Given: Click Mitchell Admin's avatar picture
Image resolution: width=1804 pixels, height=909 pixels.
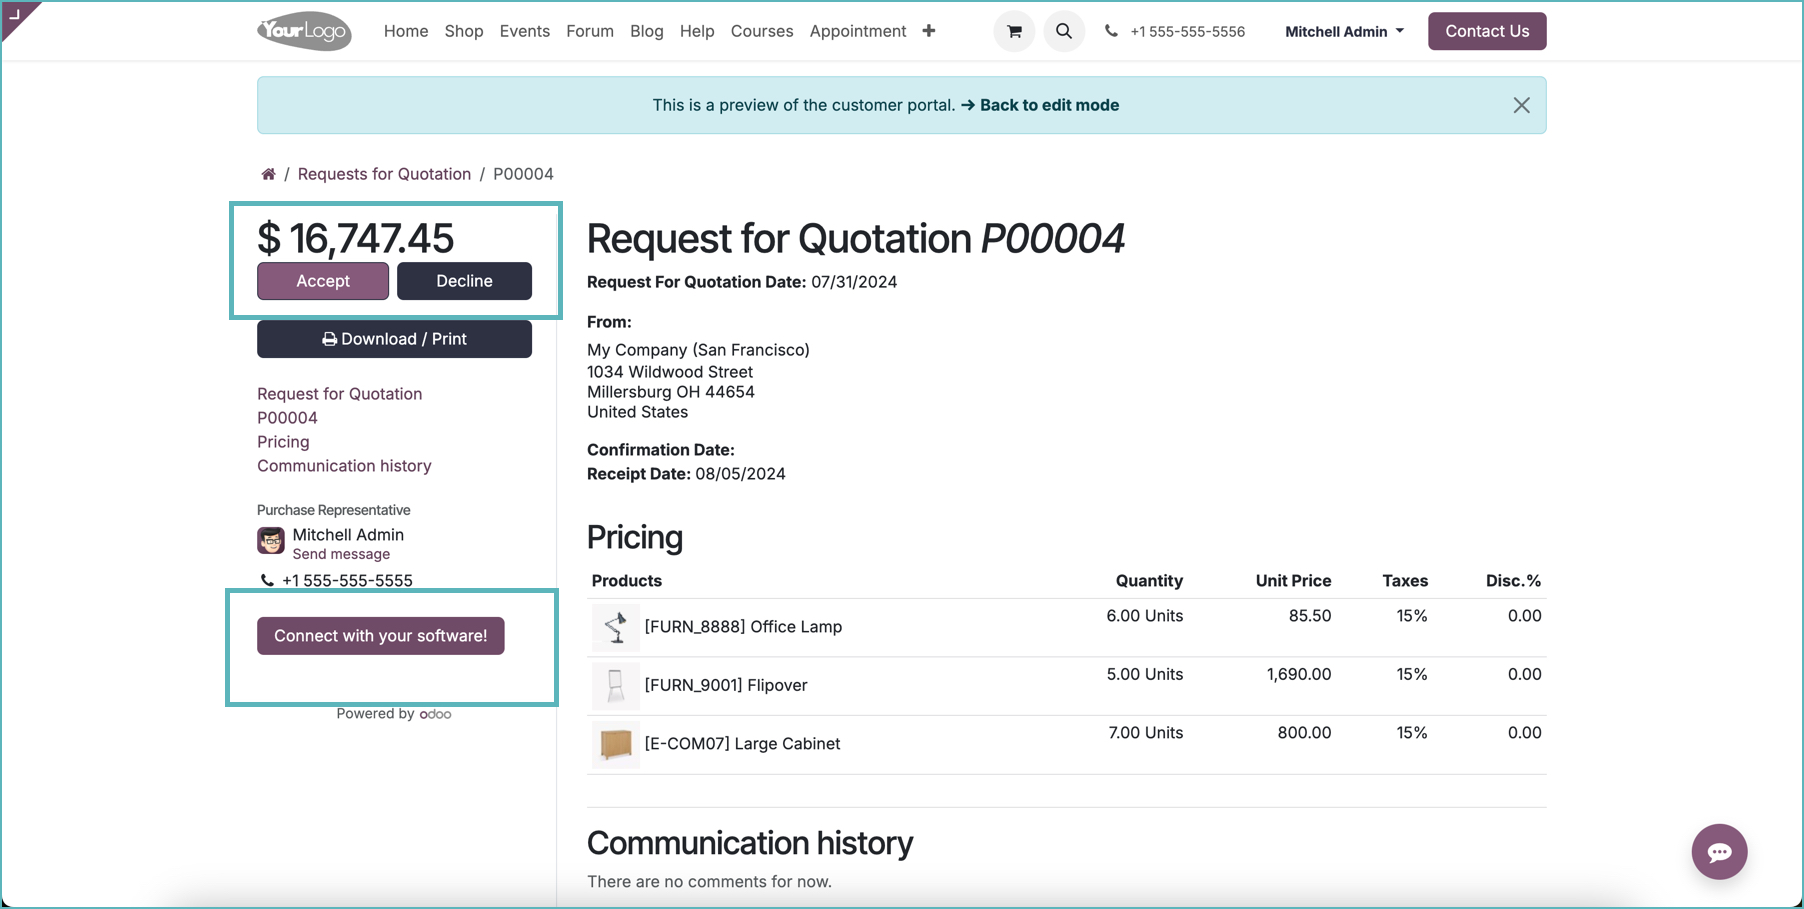Looking at the screenshot, I should [270, 541].
